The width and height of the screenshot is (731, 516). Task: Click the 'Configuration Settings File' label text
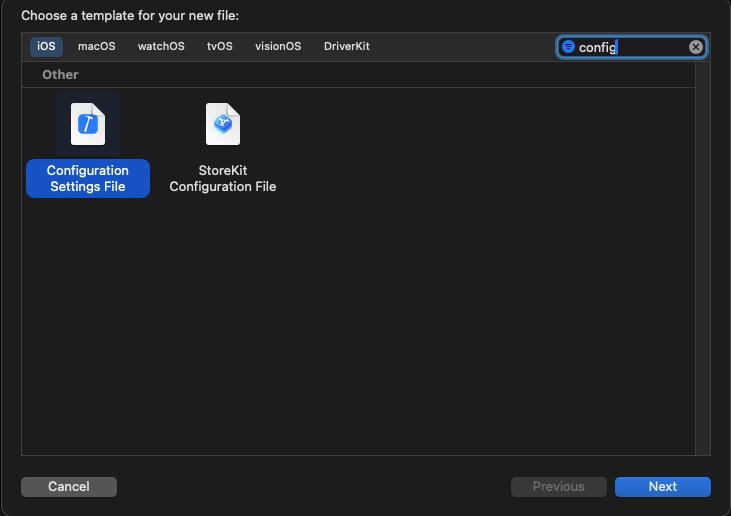[88, 179]
